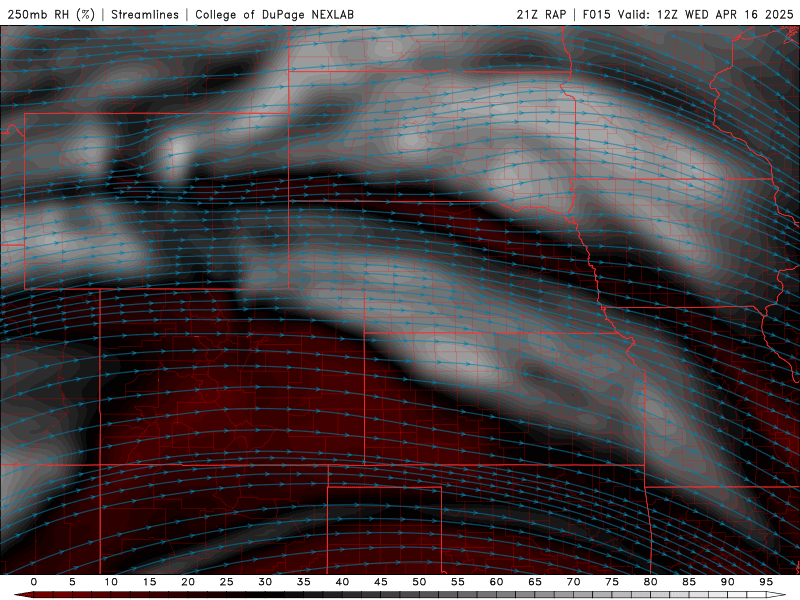Screen dimensions: 800x600
Task: Click the "250mb RH (%)" title text
Action: (x=52, y=14)
